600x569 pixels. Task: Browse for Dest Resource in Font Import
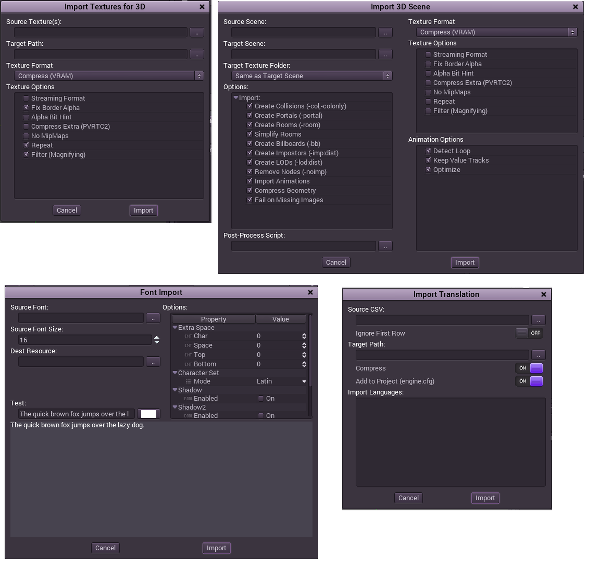pos(153,362)
